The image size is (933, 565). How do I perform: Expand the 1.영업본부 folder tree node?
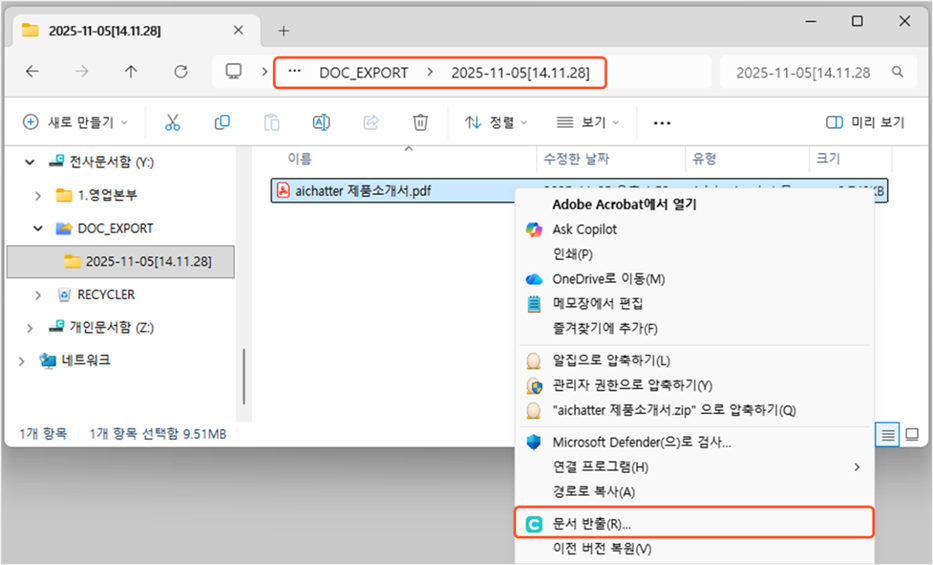coord(38,195)
